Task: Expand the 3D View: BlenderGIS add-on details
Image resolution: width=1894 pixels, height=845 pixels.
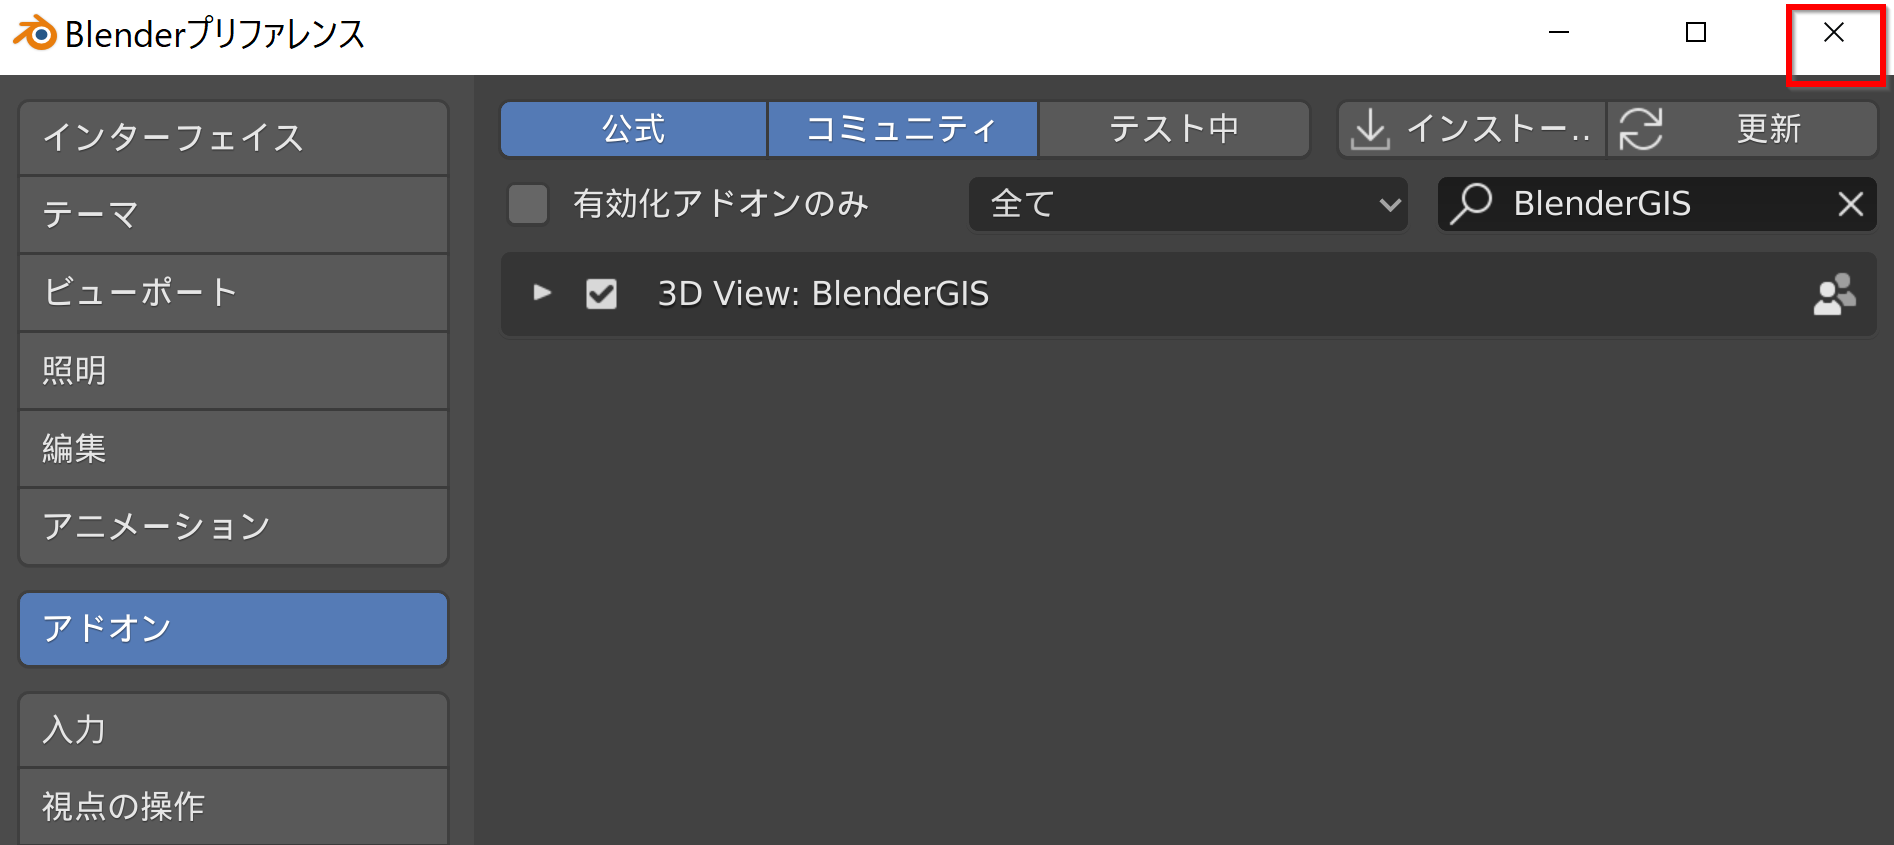Action: pyautogui.click(x=542, y=293)
